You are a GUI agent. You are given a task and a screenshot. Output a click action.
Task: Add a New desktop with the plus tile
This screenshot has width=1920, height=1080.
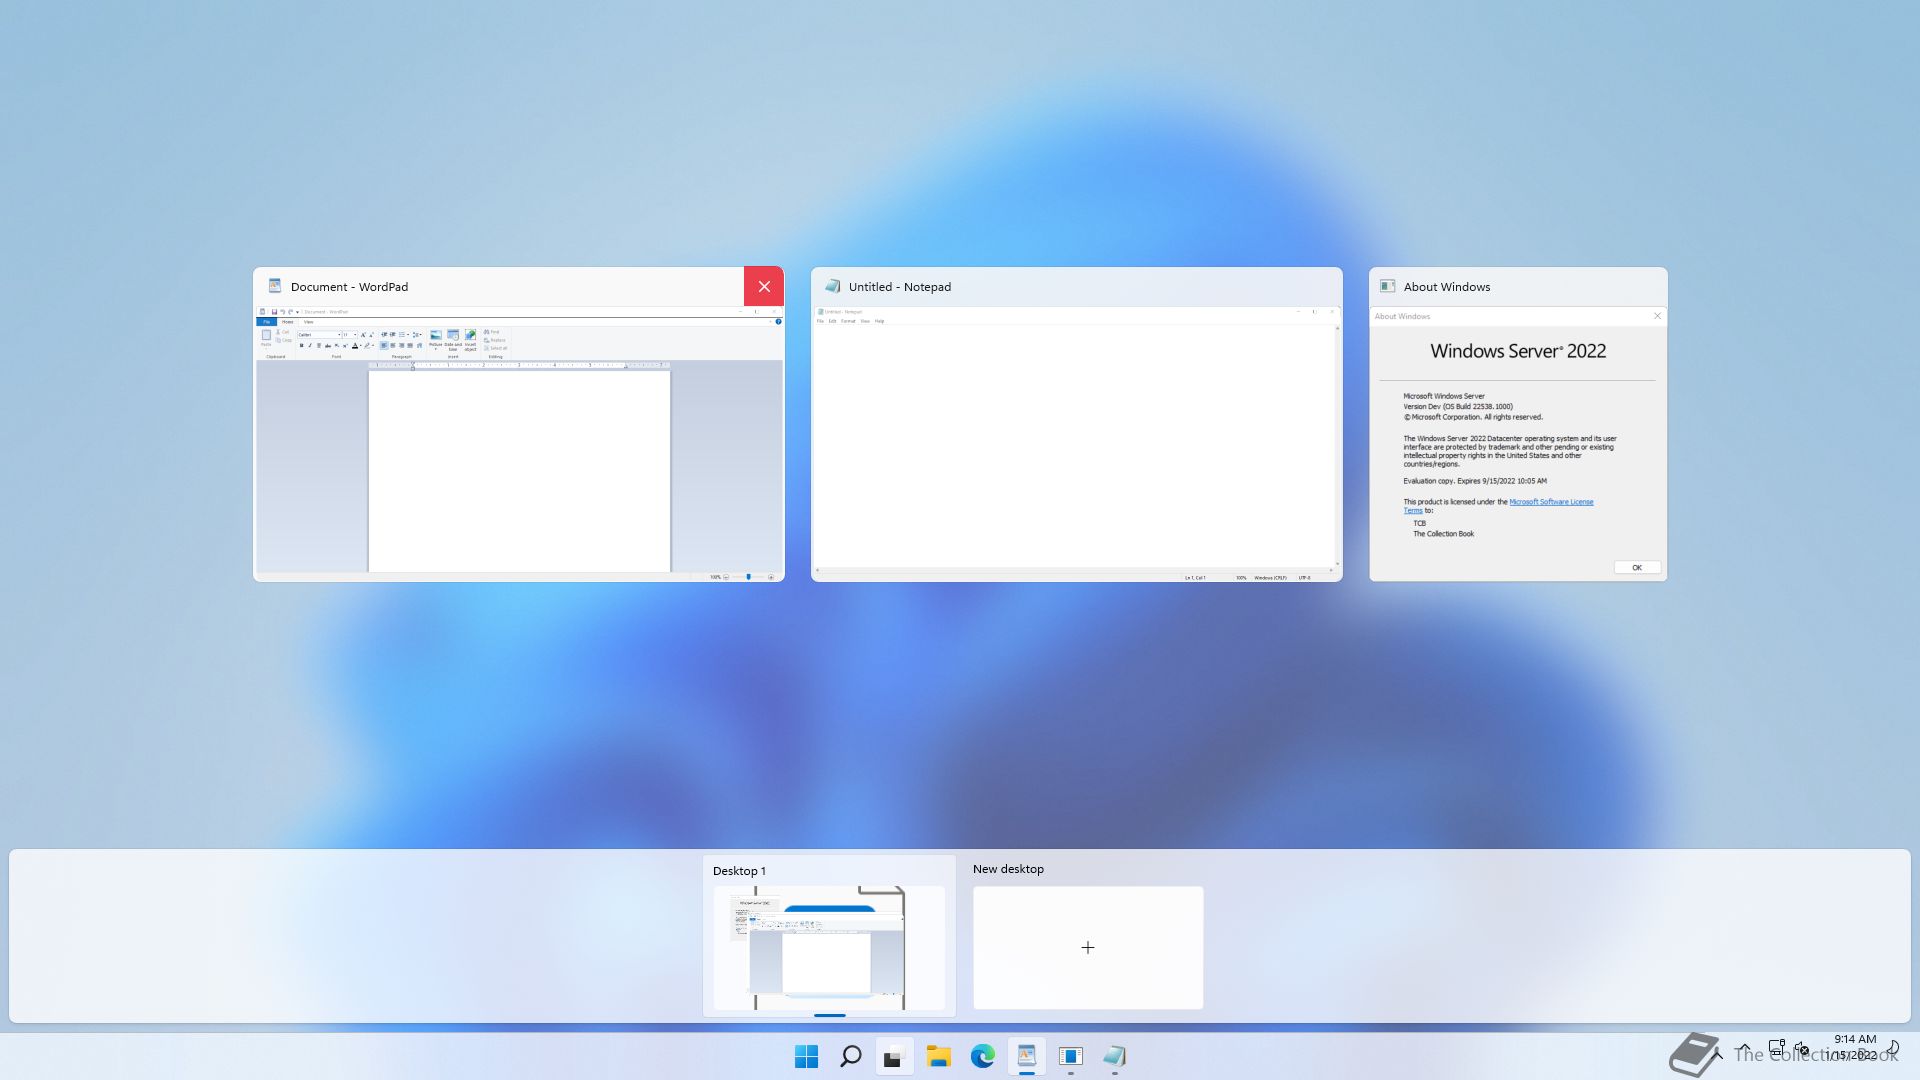(1088, 948)
